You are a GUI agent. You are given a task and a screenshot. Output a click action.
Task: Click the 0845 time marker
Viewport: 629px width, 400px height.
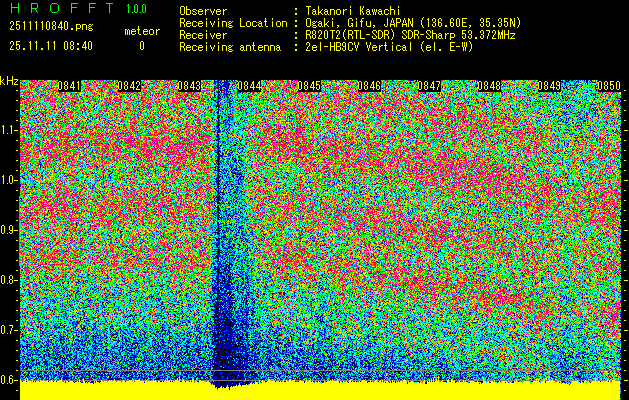point(309,86)
